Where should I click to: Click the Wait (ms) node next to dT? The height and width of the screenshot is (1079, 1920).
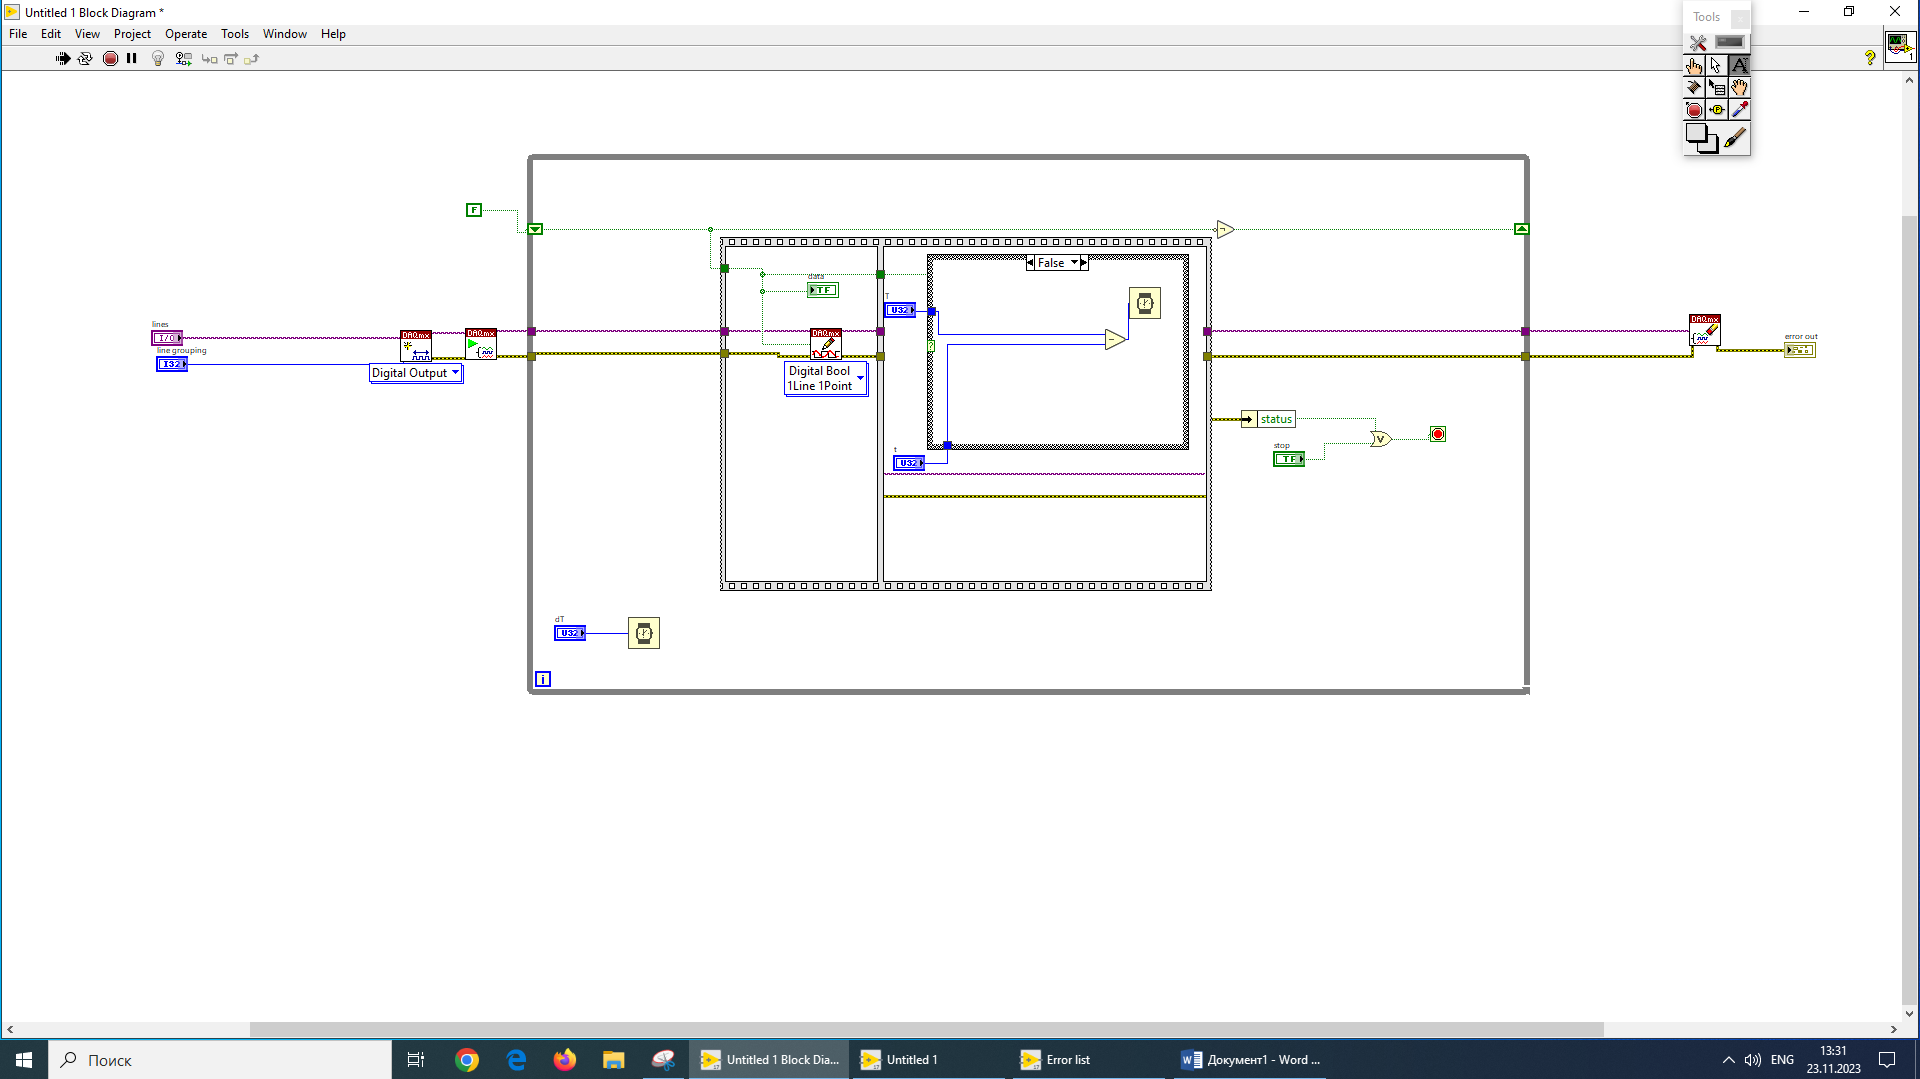(x=644, y=633)
